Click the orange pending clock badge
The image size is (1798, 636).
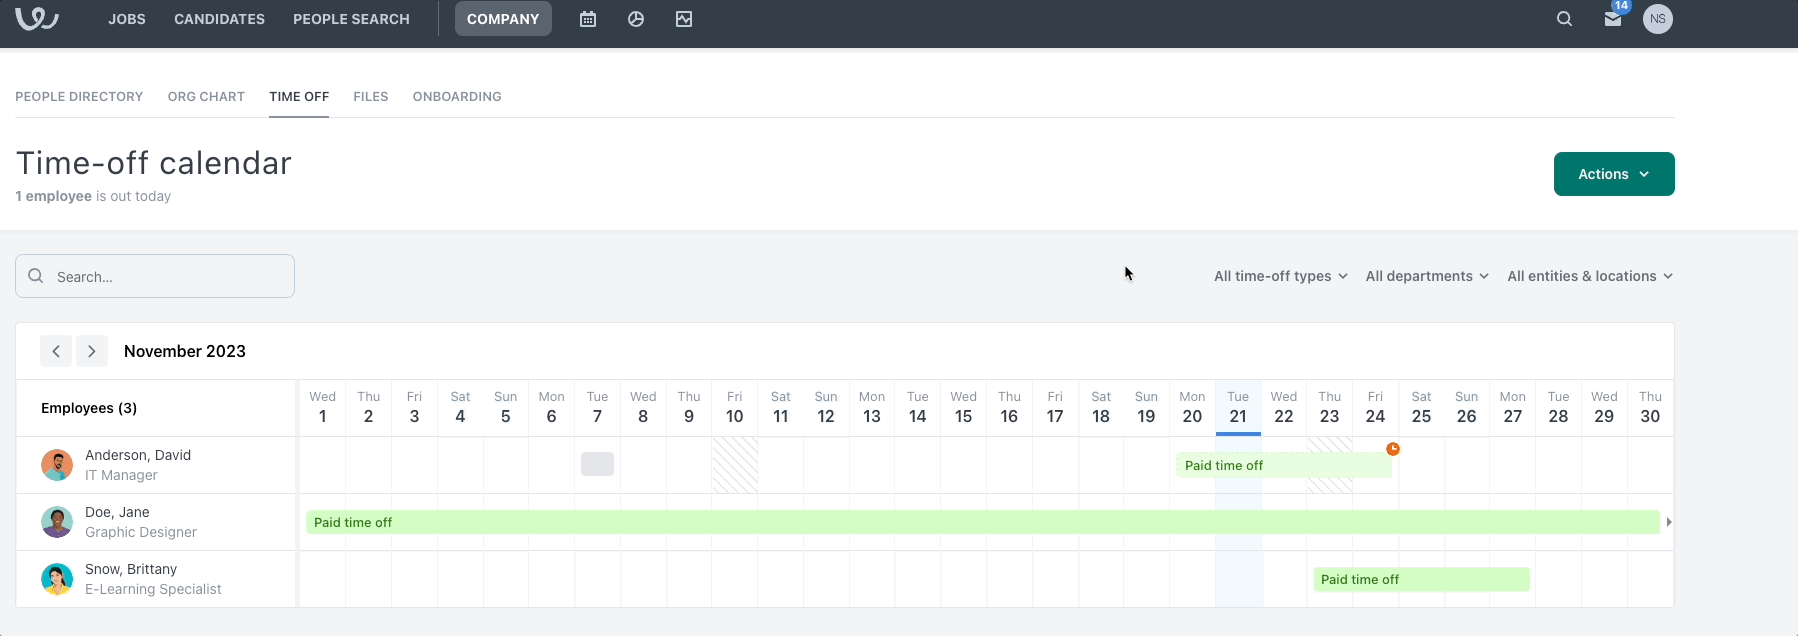[1393, 449]
